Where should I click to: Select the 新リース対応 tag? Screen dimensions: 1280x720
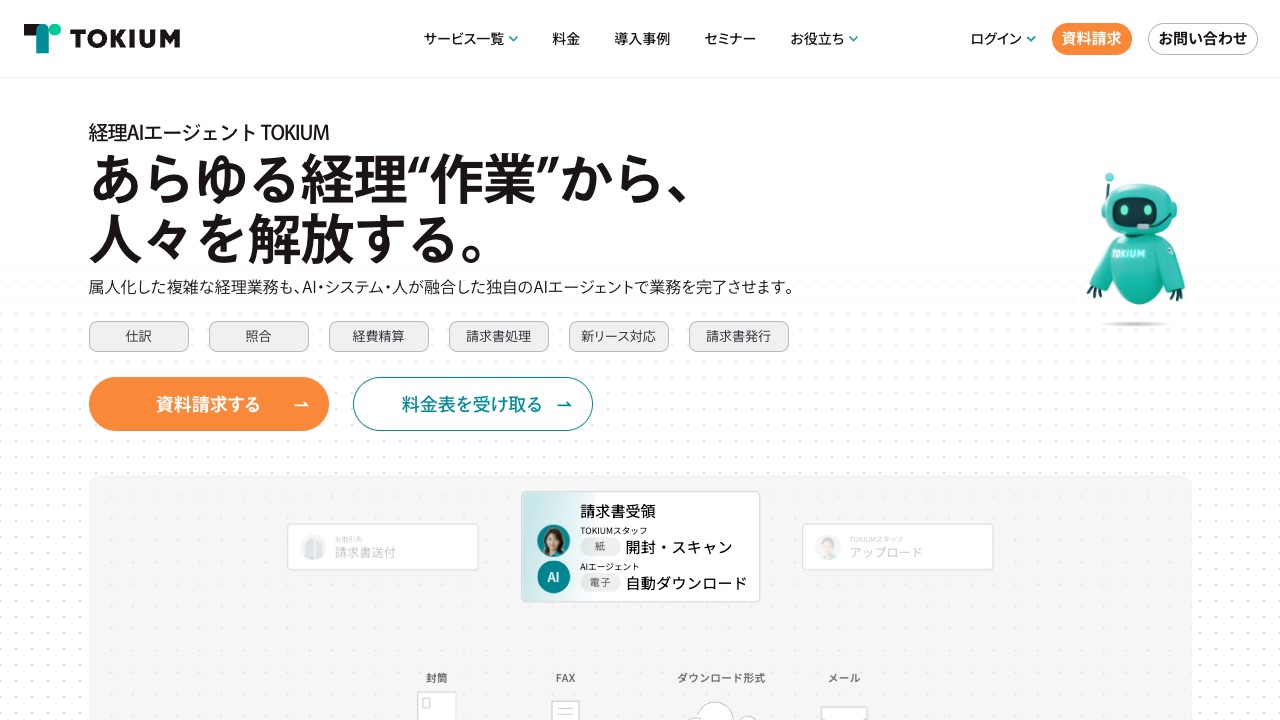(x=619, y=336)
